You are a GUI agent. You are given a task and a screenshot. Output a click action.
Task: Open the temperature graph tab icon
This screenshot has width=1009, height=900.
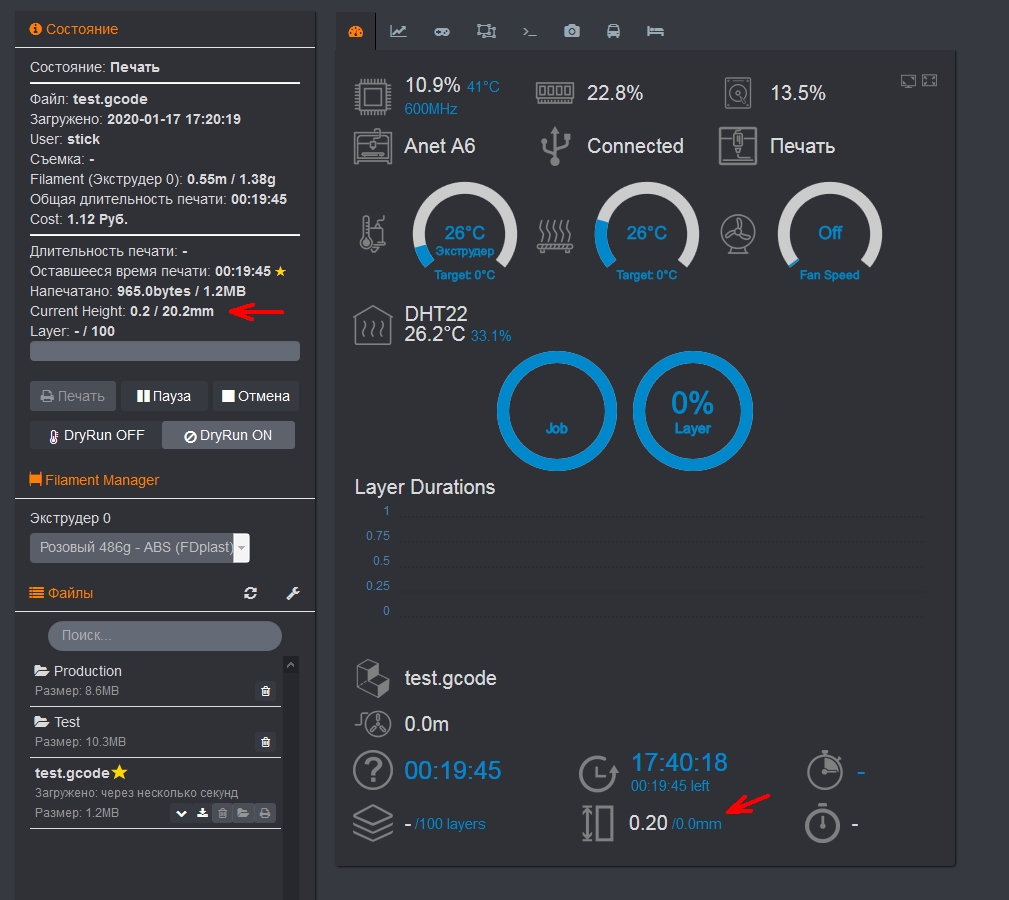coord(398,31)
